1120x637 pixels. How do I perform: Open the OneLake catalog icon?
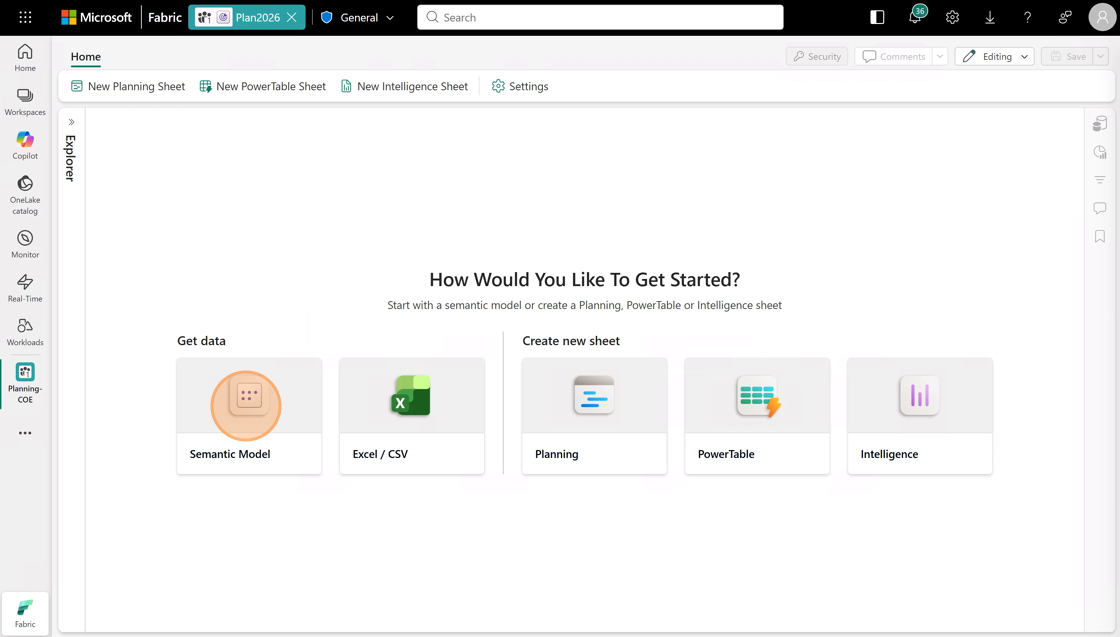pos(25,195)
